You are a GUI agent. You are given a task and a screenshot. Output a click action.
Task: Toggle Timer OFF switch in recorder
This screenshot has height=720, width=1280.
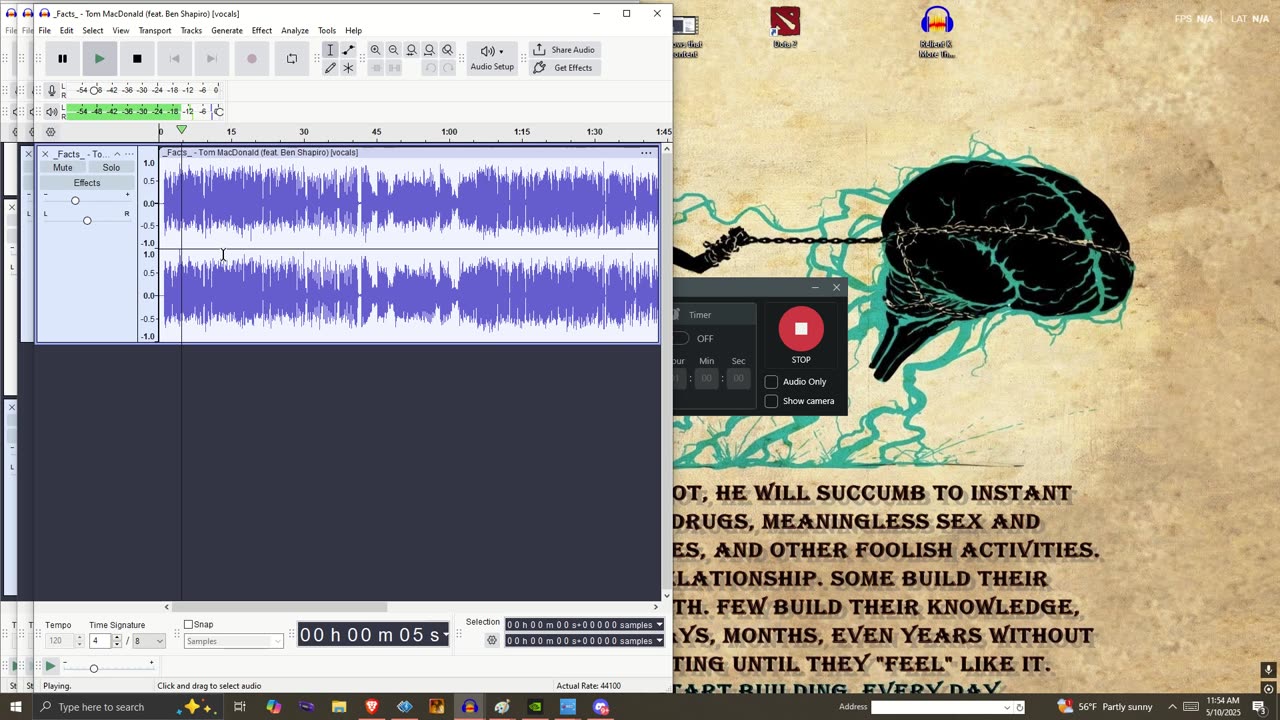(682, 338)
